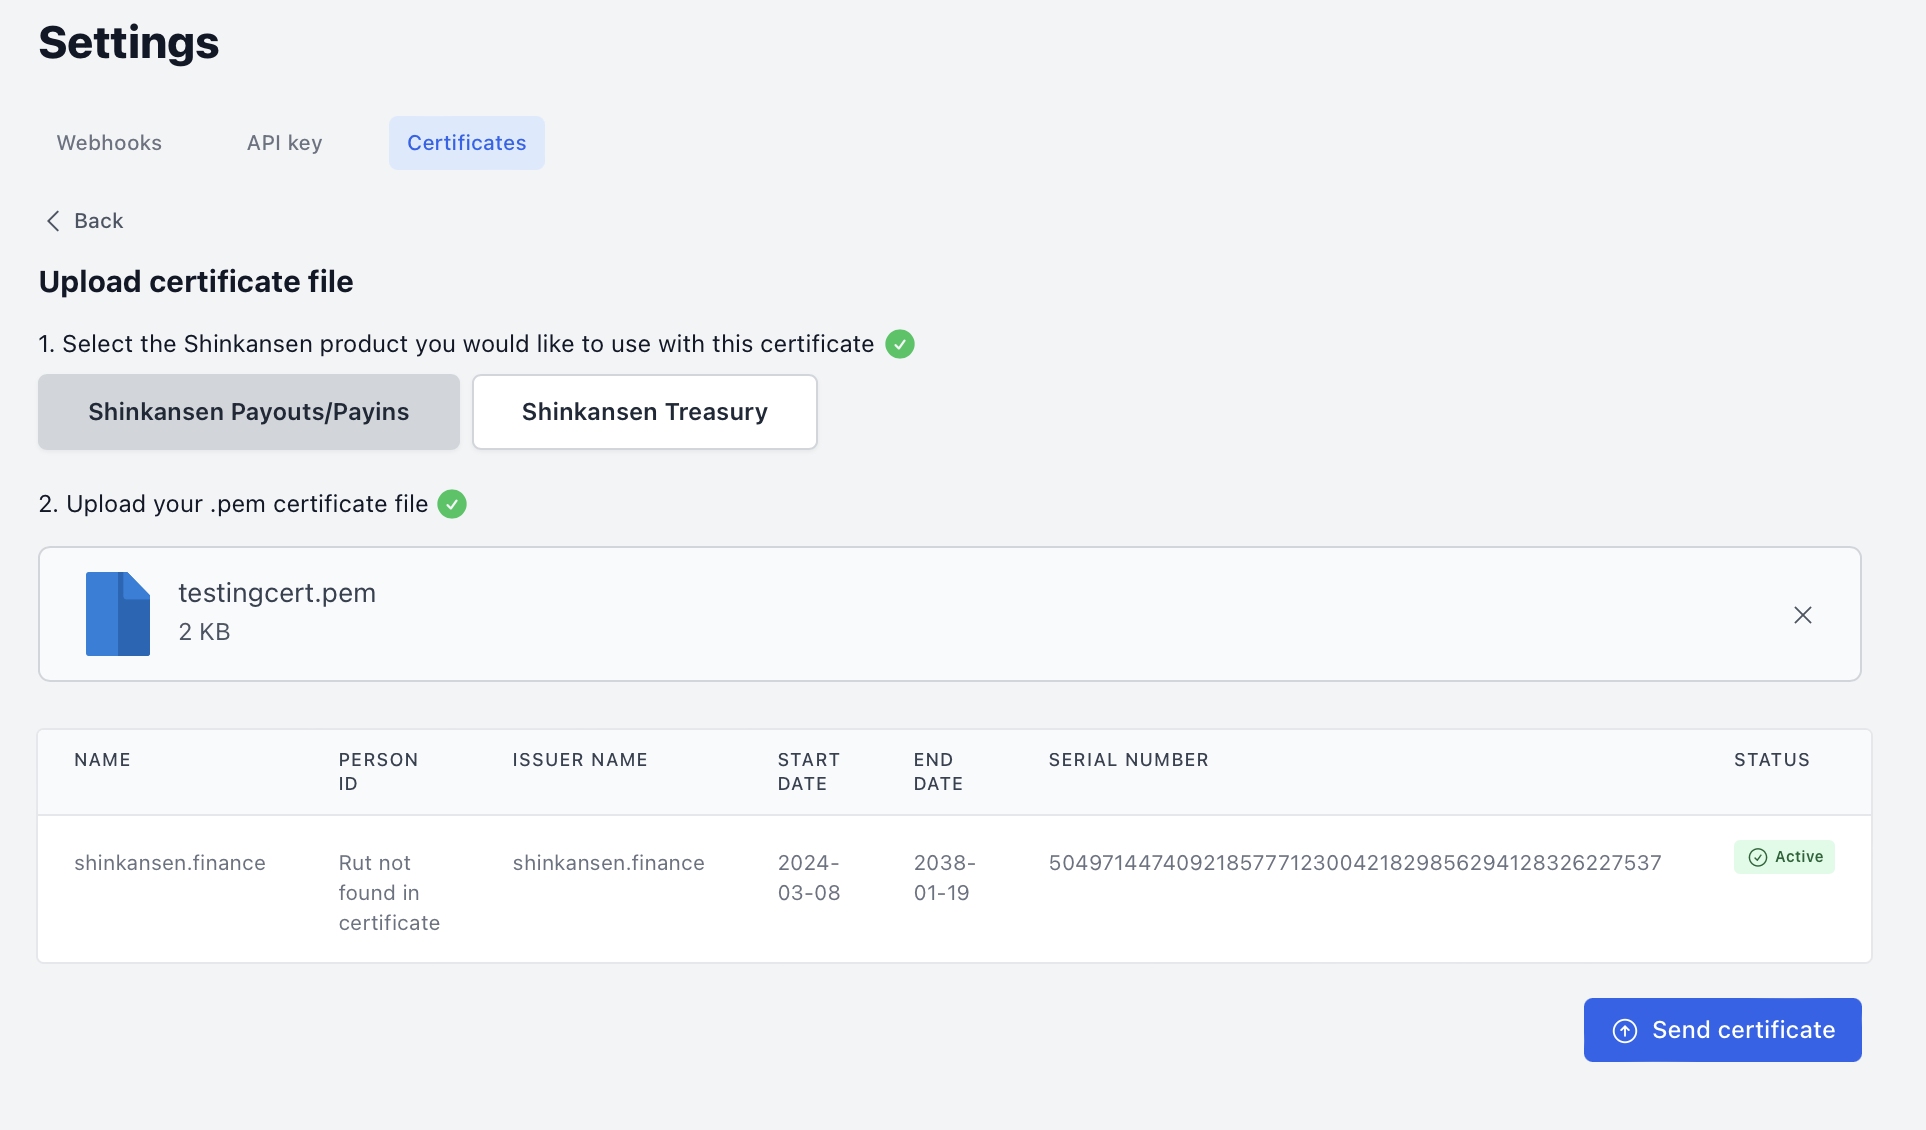
Task: Click the 2 KB file size text
Action: [205, 632]
